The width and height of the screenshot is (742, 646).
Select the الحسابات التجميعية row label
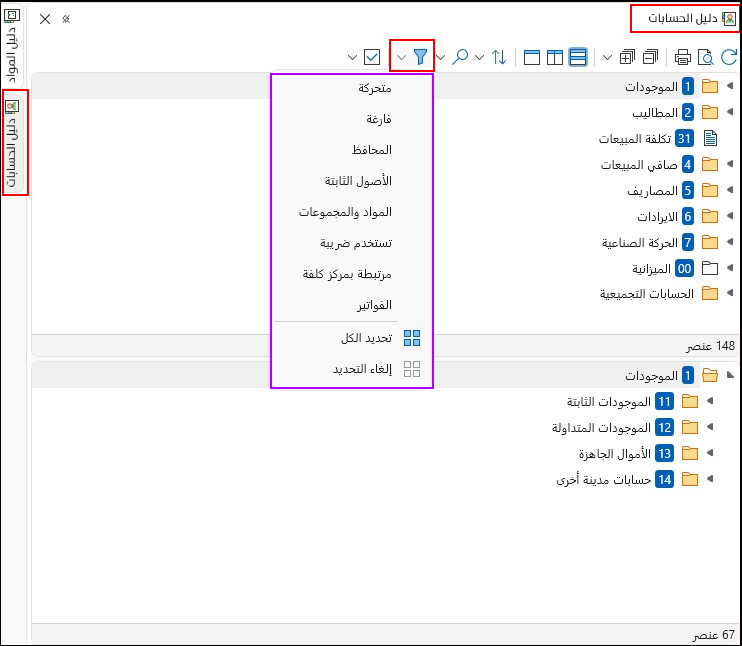(647, 294)
